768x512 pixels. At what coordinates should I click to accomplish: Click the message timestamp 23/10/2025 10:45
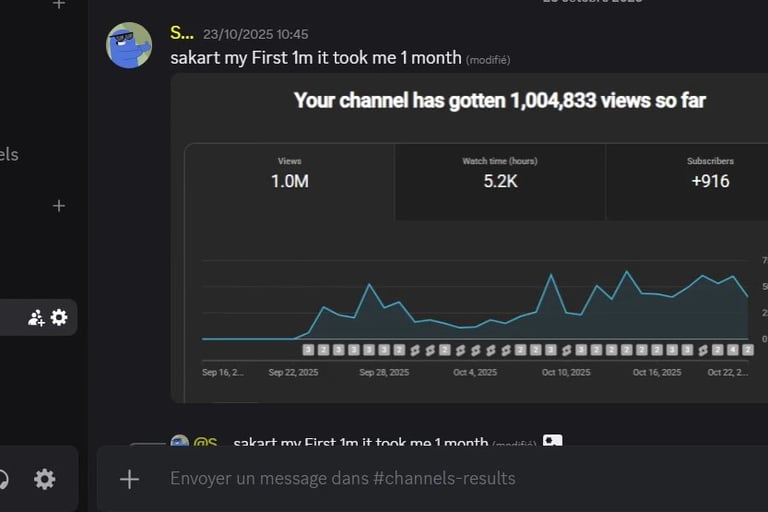pyautogui.click(x=256, y=34)
